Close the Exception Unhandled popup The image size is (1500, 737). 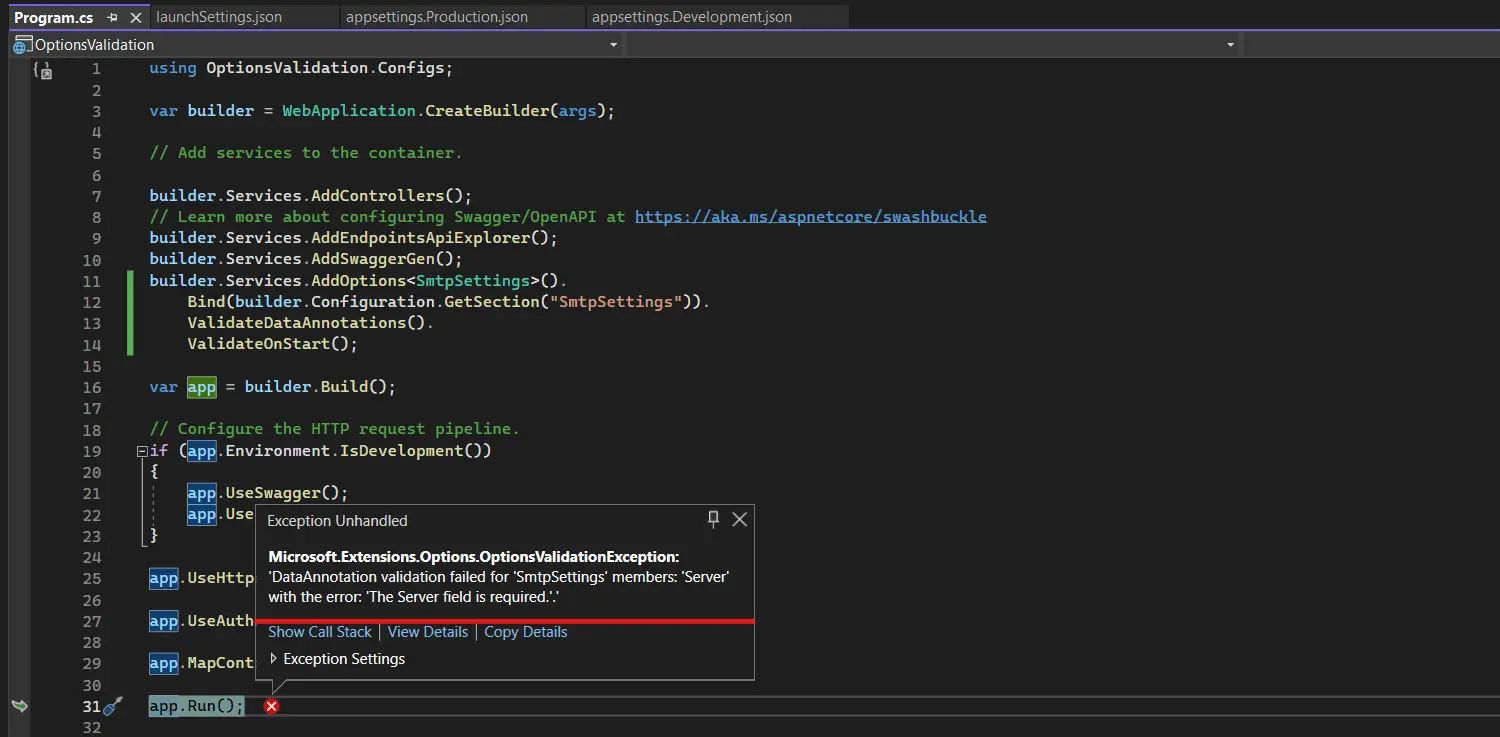pyautogui.click(x=739, y=519)
